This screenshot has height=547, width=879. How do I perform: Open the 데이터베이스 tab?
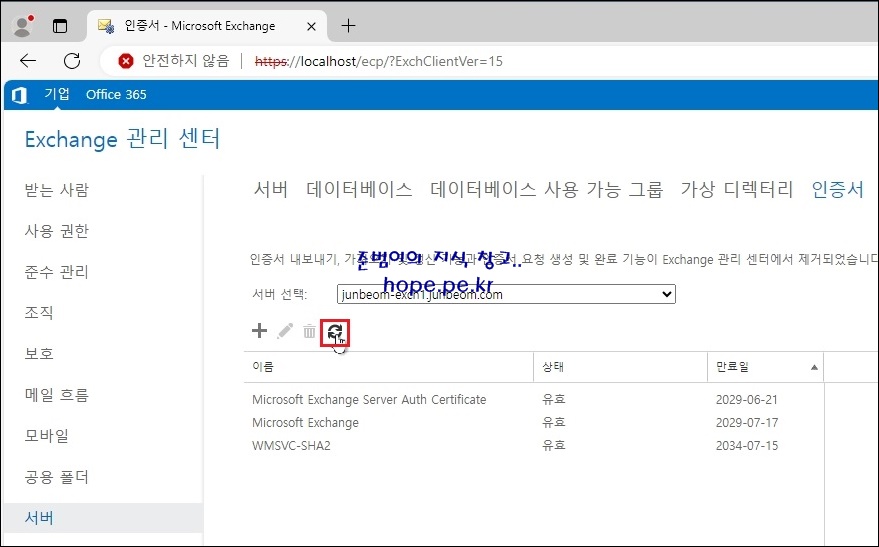point(359,189)
